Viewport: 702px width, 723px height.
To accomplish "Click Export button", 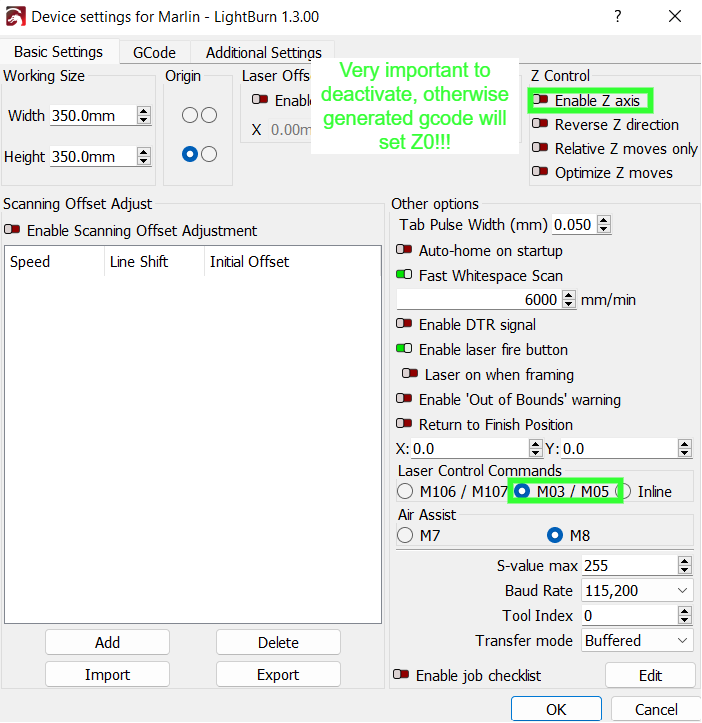I will click(x=278, y=675).
